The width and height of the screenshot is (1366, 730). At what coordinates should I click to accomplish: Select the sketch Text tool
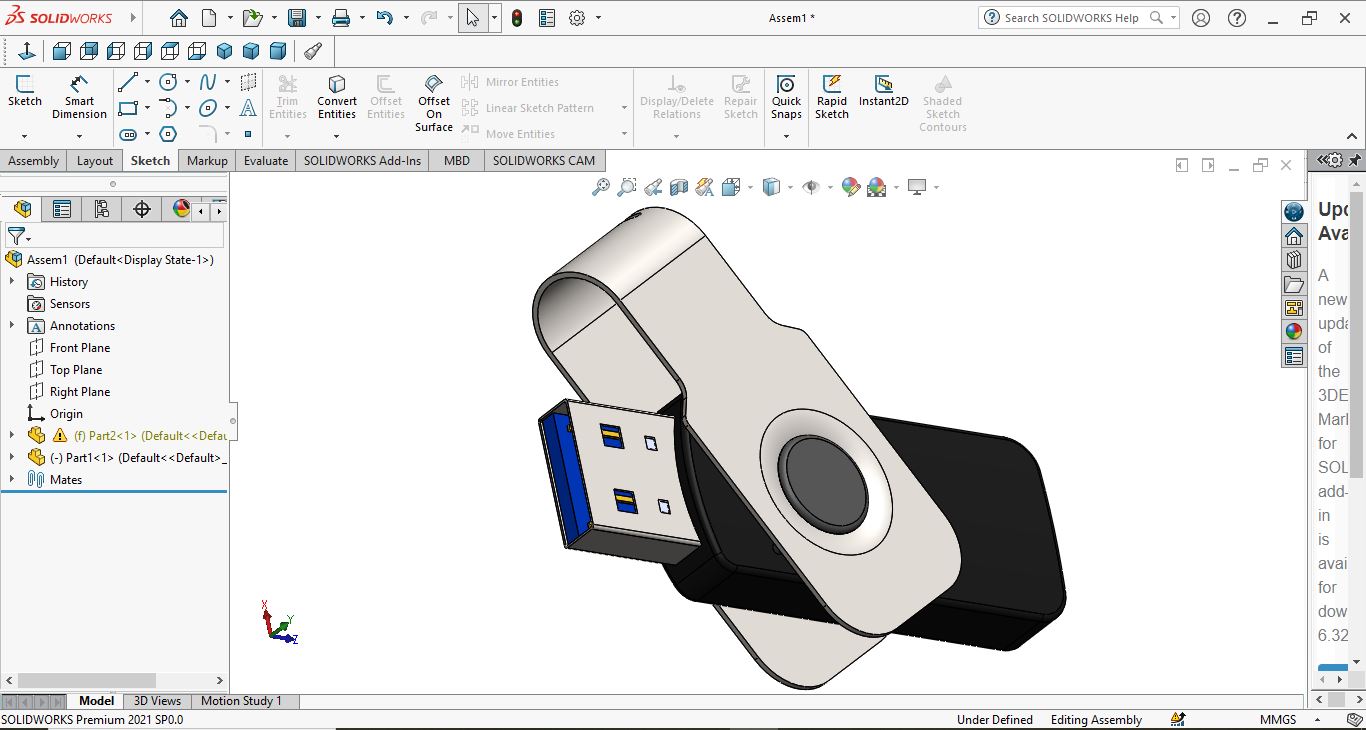pyautogui.click(x=248, y=108)
